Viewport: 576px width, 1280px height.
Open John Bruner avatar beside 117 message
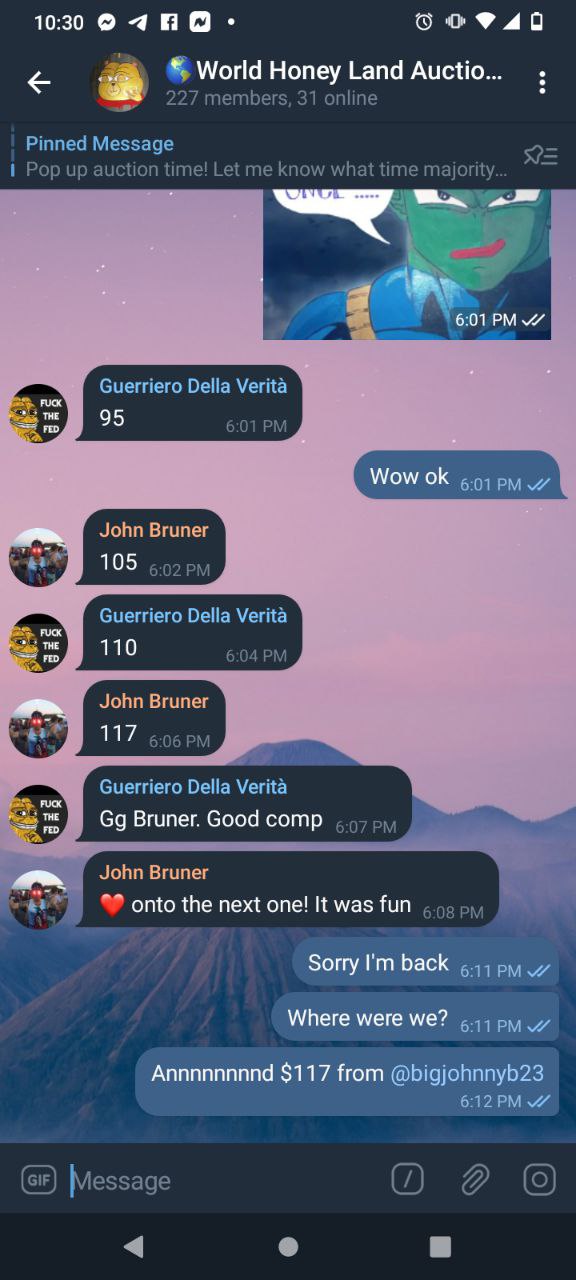coord(39,729)
